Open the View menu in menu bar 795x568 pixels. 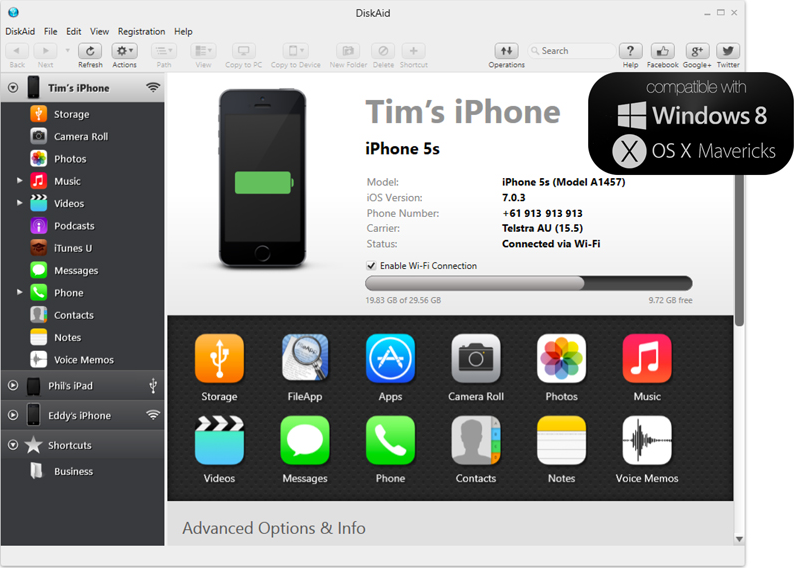99,32
